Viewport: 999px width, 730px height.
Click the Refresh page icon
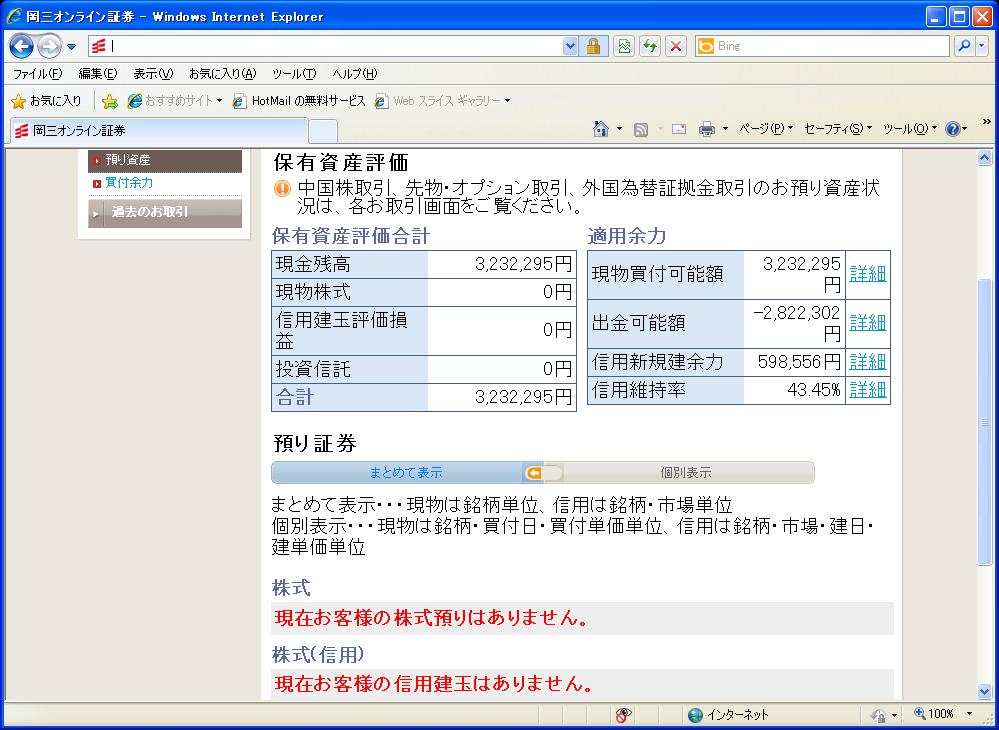651,46
